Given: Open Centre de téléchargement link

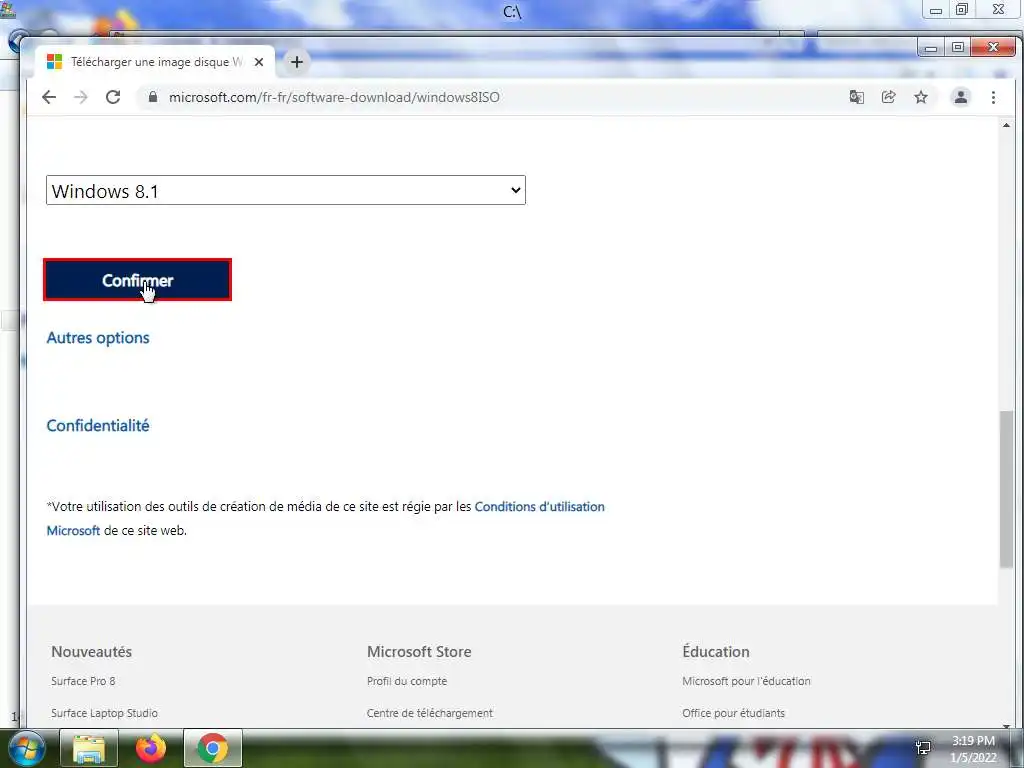Looking at the screenshot, I should click(430, 713).
